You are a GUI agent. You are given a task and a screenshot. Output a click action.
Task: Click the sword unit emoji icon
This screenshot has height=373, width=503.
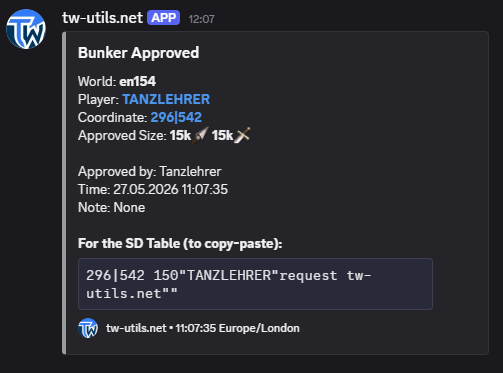coord(242,135)
